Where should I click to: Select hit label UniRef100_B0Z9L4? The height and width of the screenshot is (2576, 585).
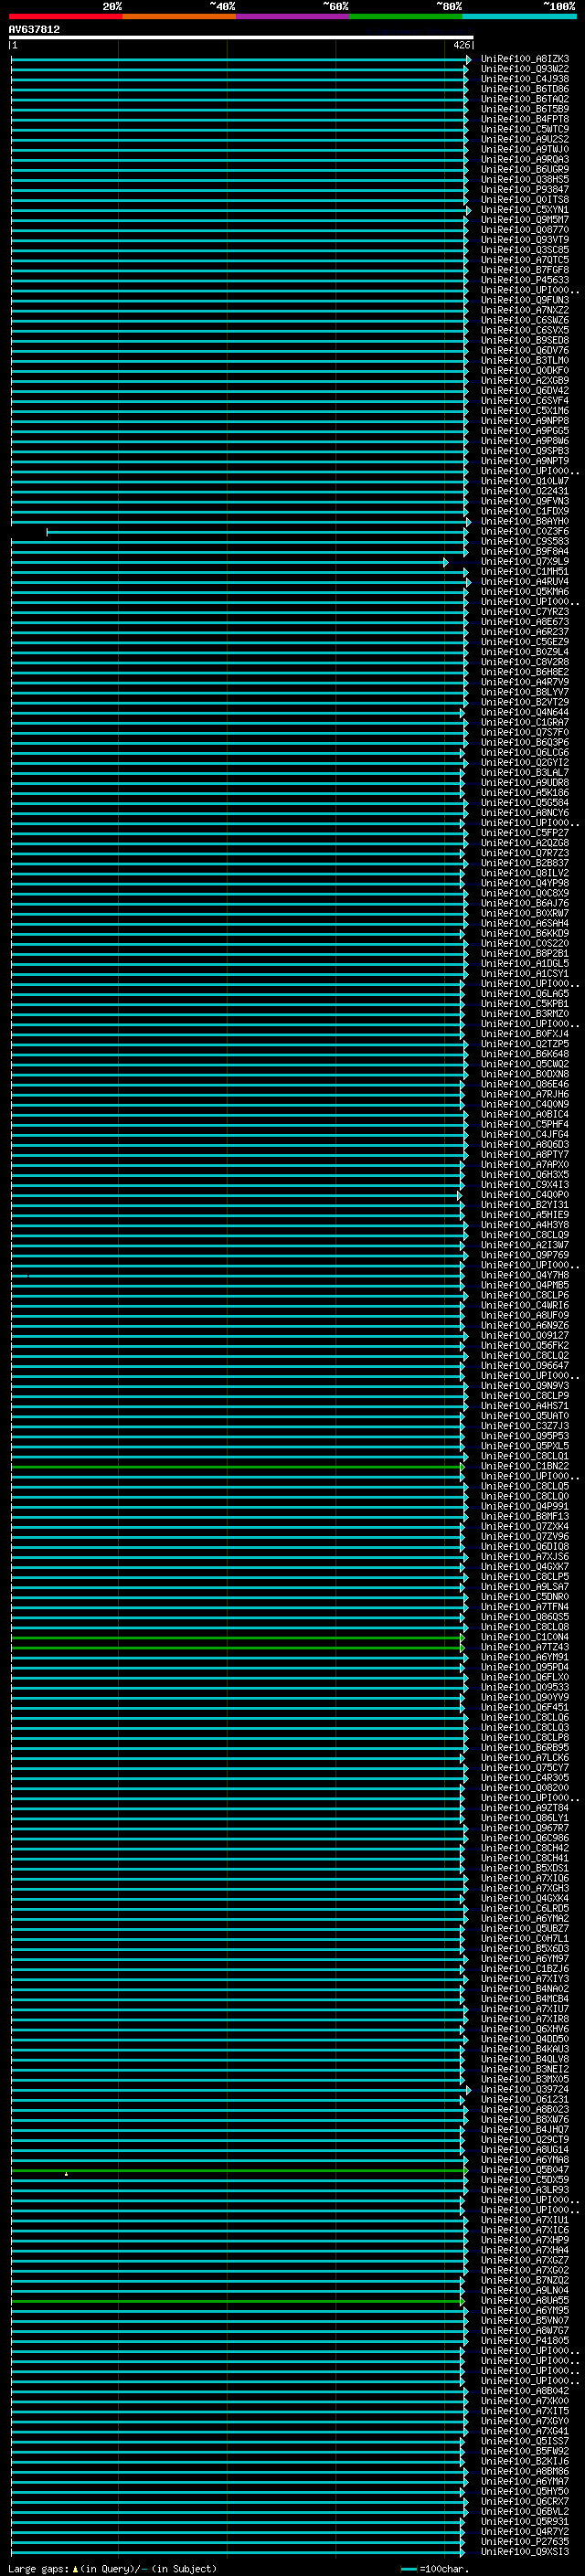(x=525, y=652)
